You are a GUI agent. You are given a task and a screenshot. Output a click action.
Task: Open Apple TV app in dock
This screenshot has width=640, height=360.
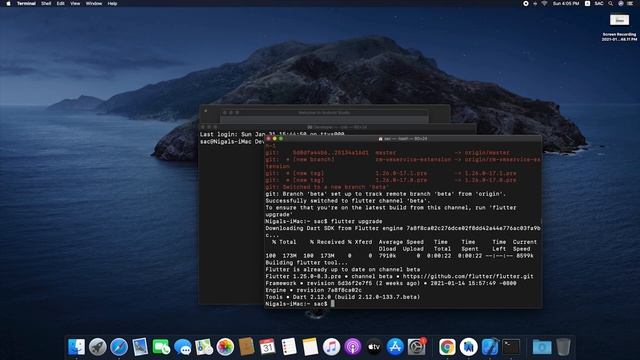click(x=373, y=347)
